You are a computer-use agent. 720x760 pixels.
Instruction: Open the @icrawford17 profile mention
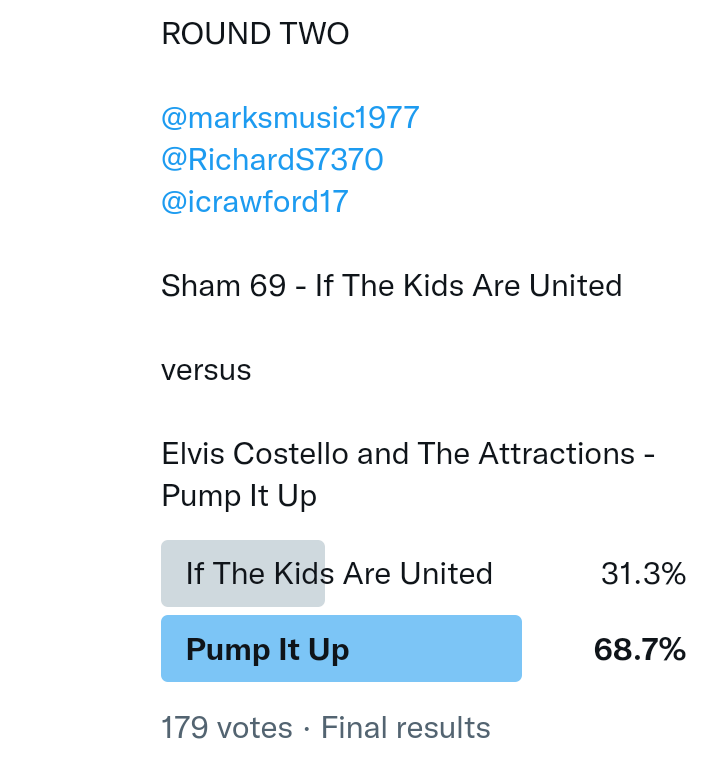254,202
